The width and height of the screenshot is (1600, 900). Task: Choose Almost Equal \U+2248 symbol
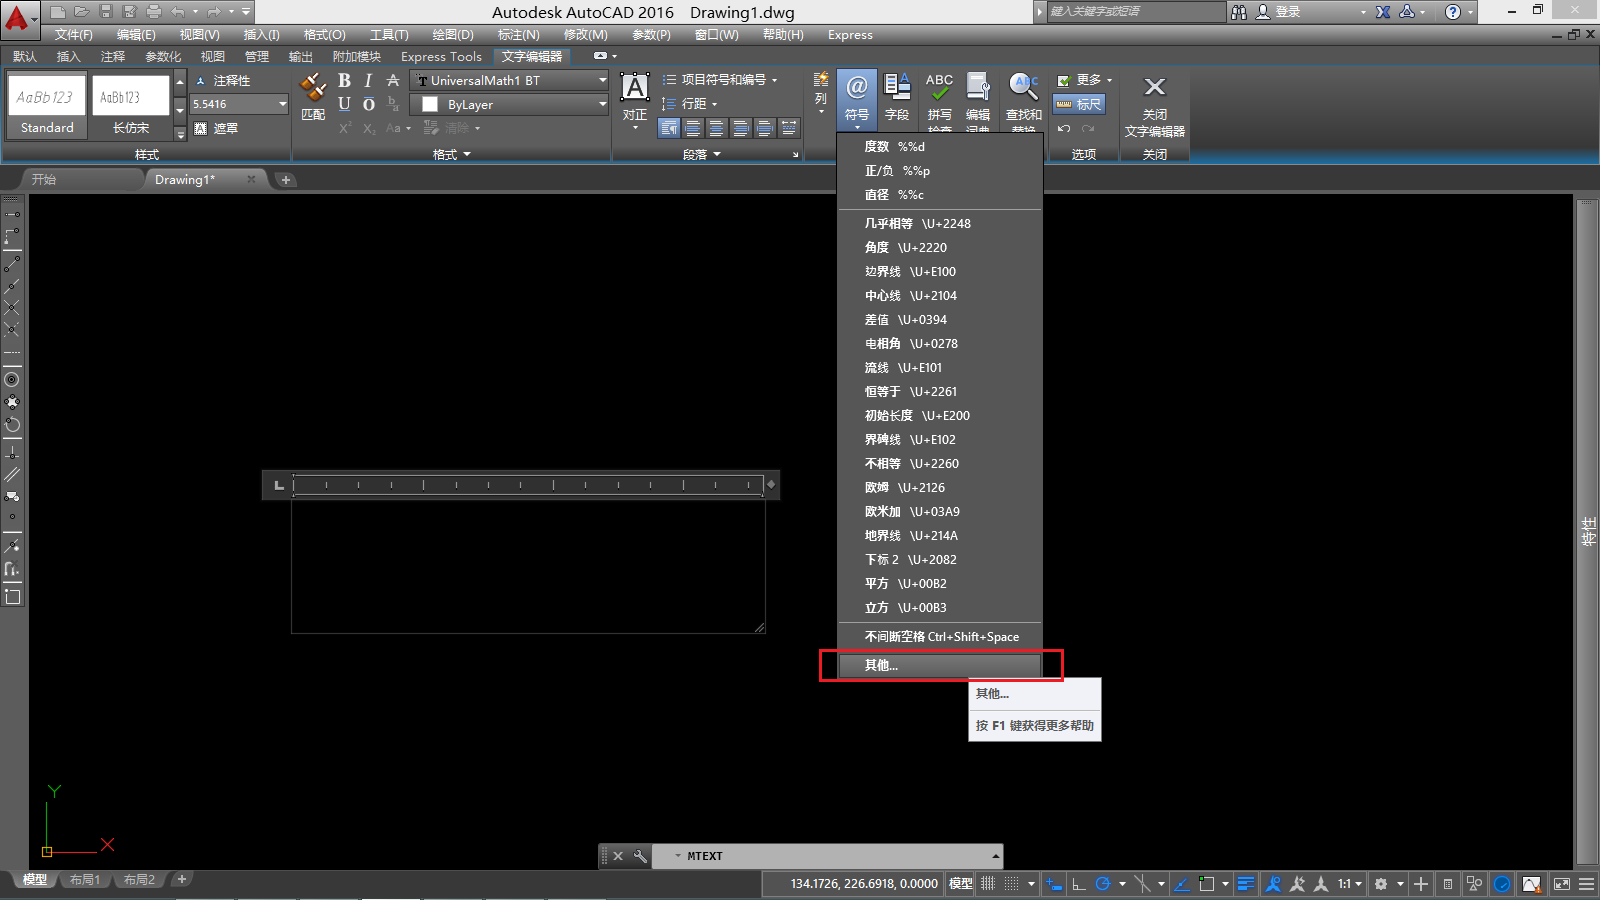[x=940, y=224]
